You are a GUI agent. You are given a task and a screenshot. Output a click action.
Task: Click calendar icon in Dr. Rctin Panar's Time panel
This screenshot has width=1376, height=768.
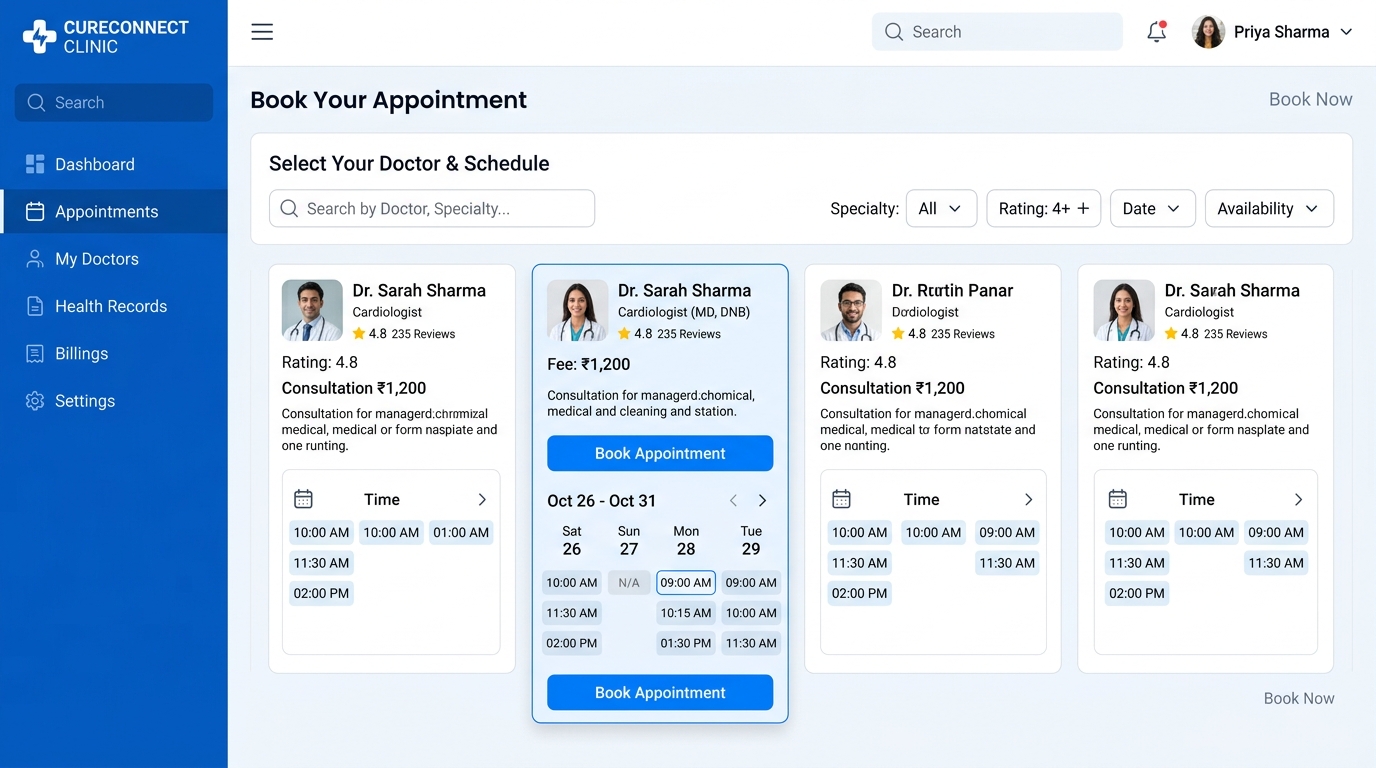(842, 499)
